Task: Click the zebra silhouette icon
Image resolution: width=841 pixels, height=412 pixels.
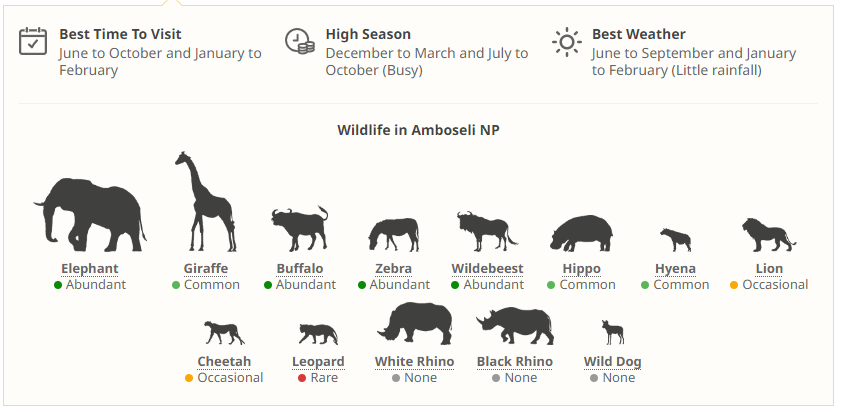Action: point(393,235)
